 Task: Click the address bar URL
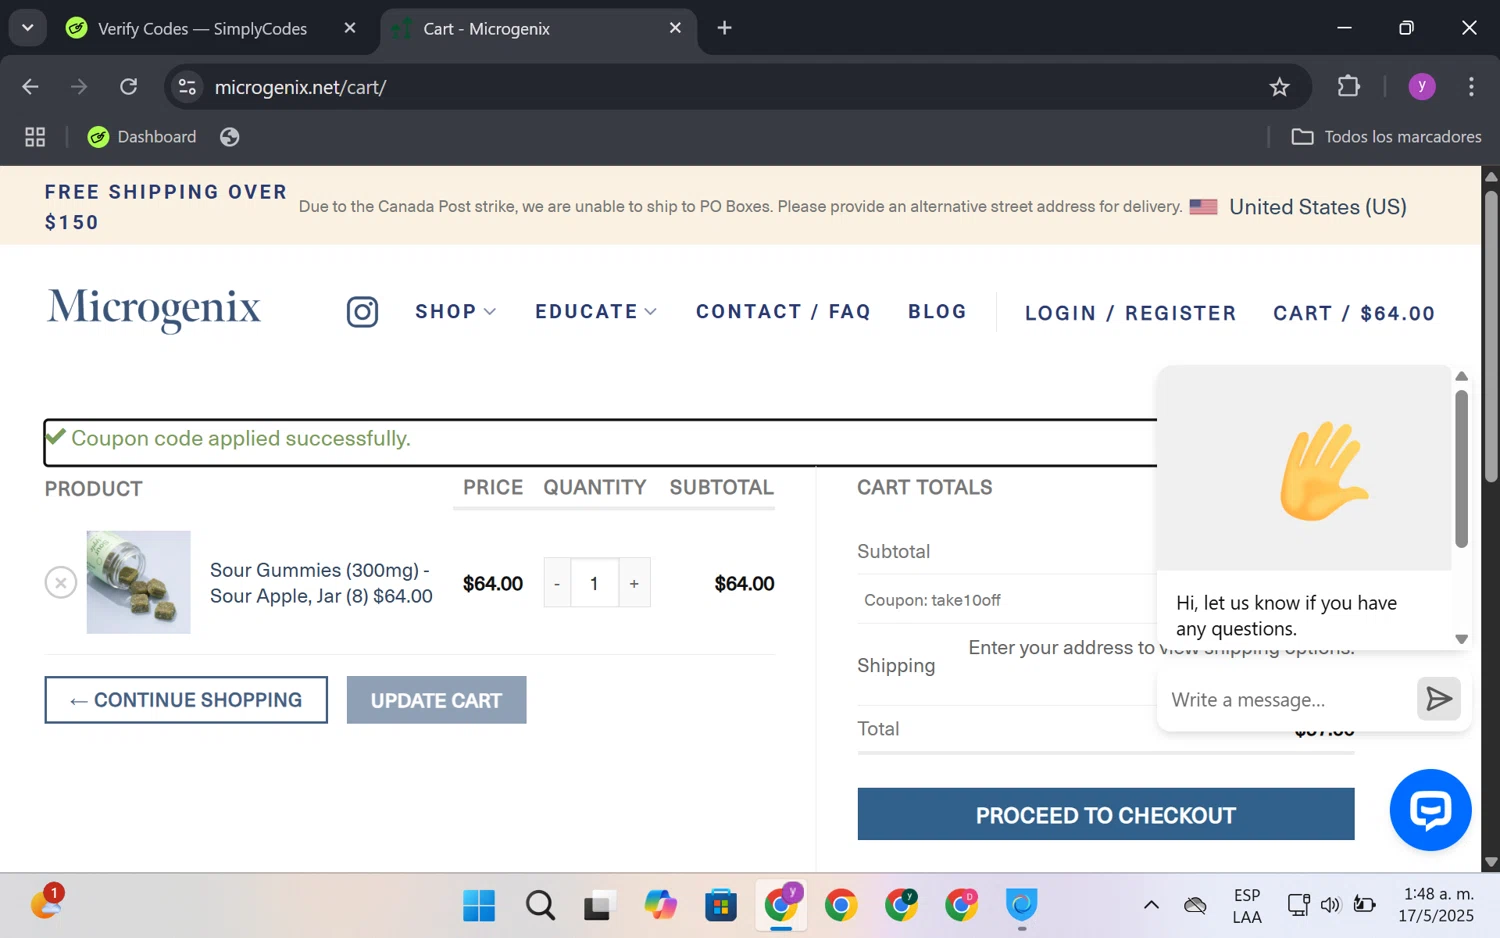(300, 87)
